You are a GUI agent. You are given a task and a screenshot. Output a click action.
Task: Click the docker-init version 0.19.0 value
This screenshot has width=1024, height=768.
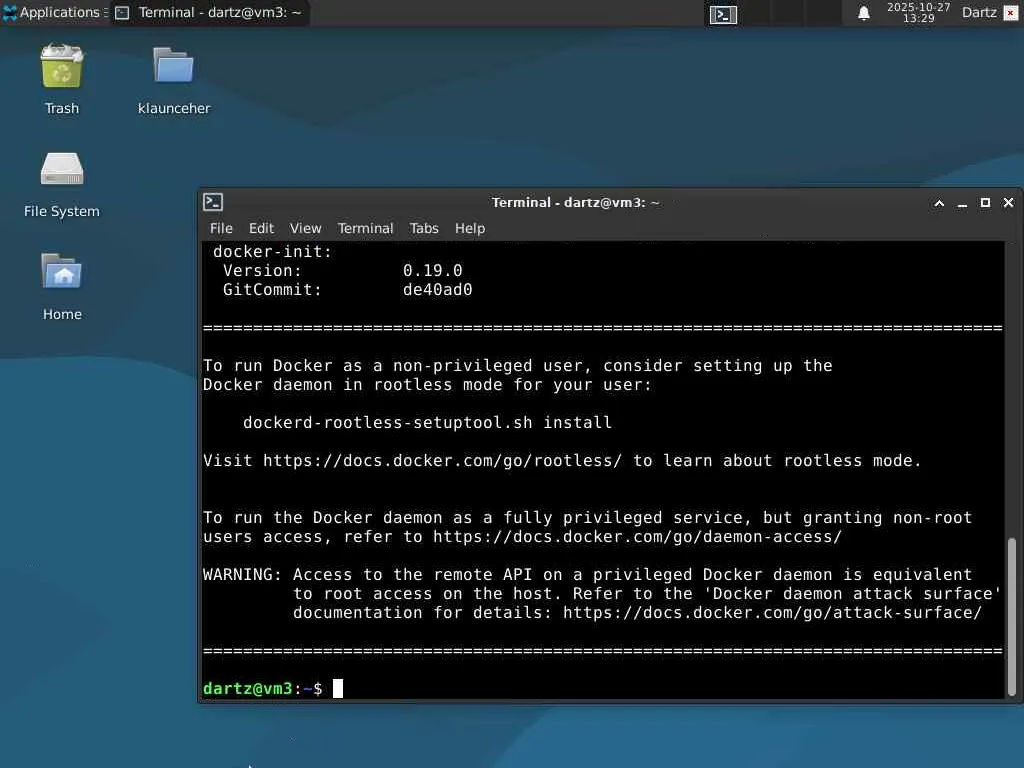[x=432, y=270]
